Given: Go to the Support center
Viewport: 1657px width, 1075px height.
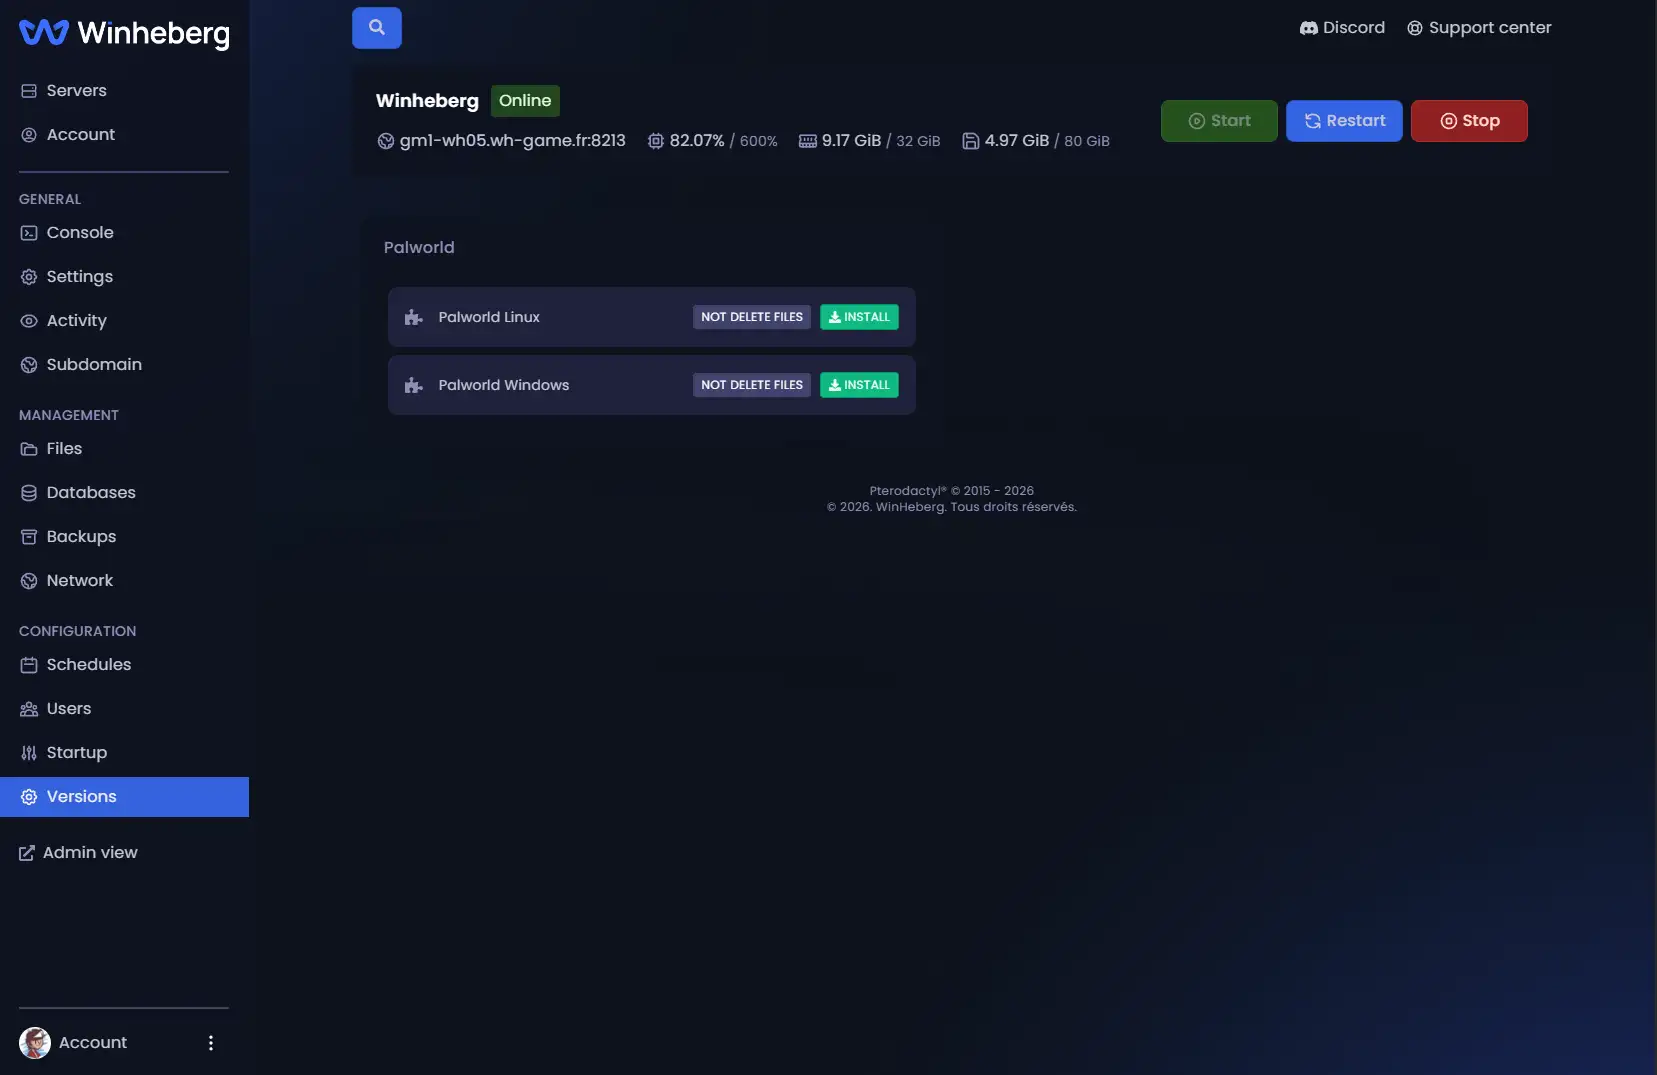Looking at the screenshot, I should click(x=1479, y=28).
